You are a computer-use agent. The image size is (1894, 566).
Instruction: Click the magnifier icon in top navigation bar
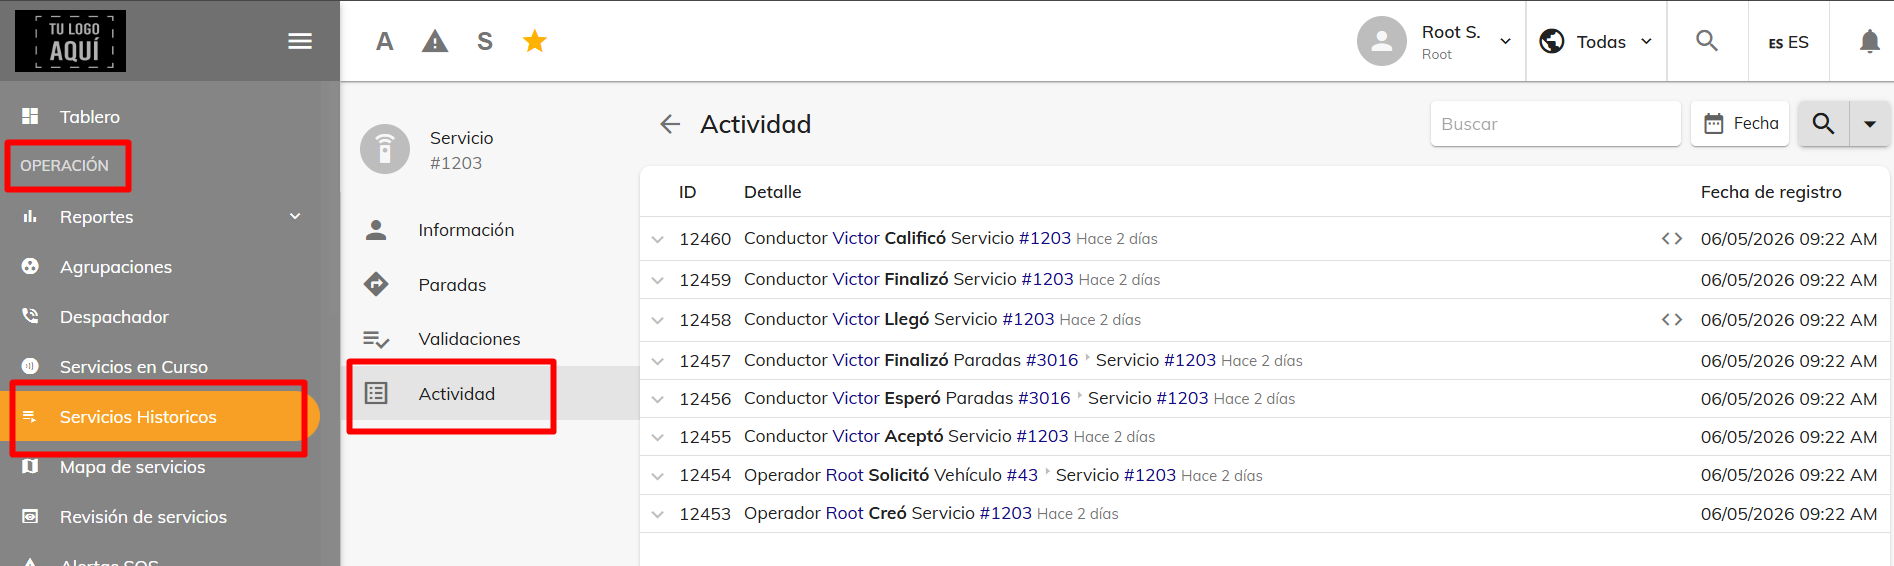point(1707,41)
